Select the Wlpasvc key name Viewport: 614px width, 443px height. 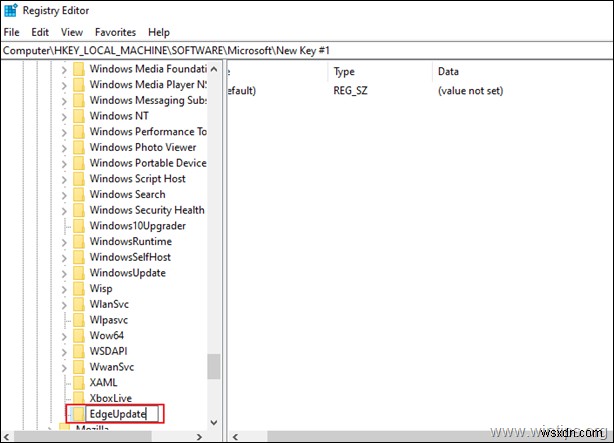pyautogui.click(x=108, y=320)
